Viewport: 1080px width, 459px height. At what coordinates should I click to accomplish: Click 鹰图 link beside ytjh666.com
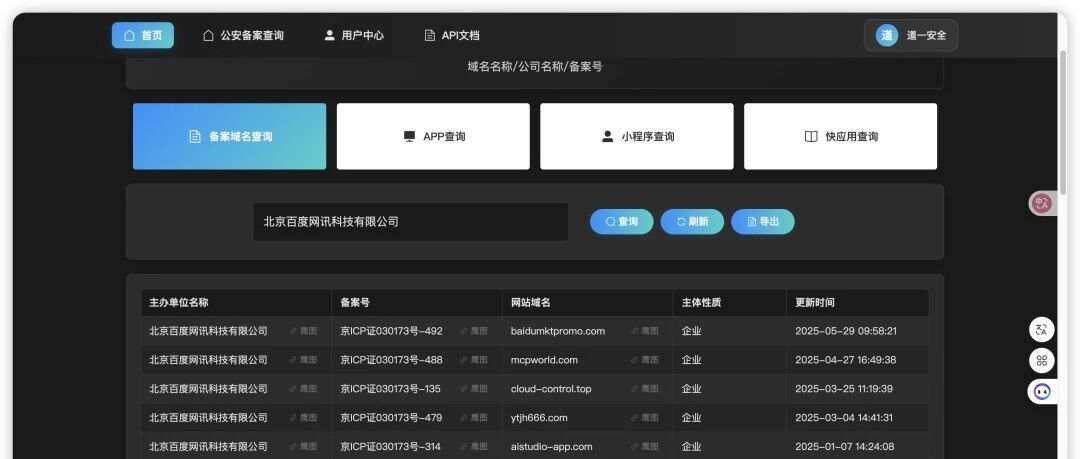tap(645, 418)
